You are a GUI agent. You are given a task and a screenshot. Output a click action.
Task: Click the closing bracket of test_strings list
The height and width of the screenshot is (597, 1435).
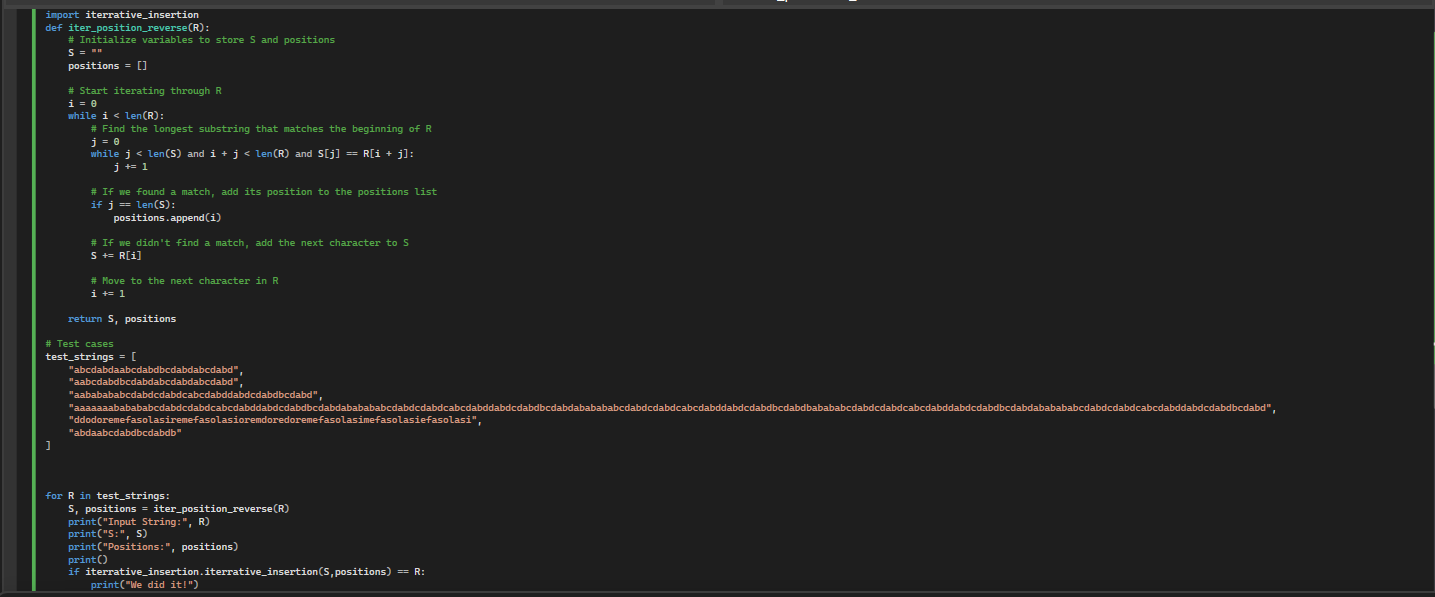click(x=46, y=444)
